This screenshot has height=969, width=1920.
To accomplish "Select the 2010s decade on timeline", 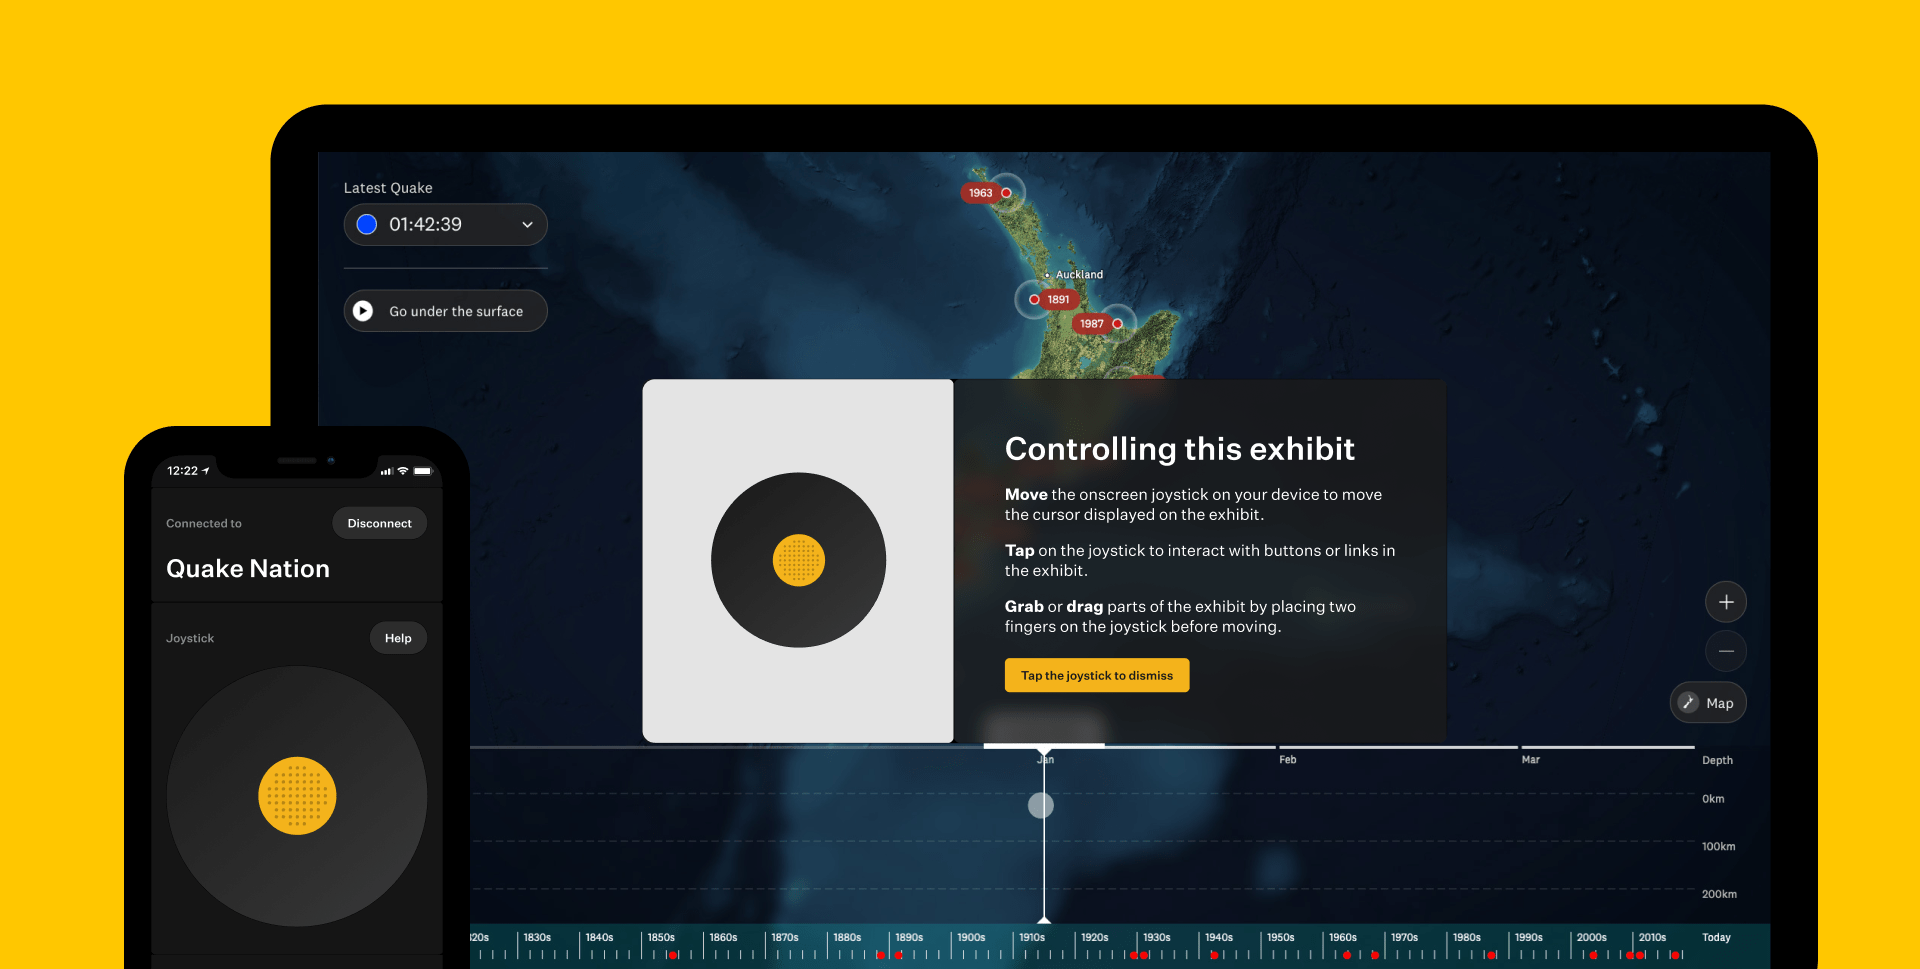I will pyautogui.click(x=1653, y=938).
